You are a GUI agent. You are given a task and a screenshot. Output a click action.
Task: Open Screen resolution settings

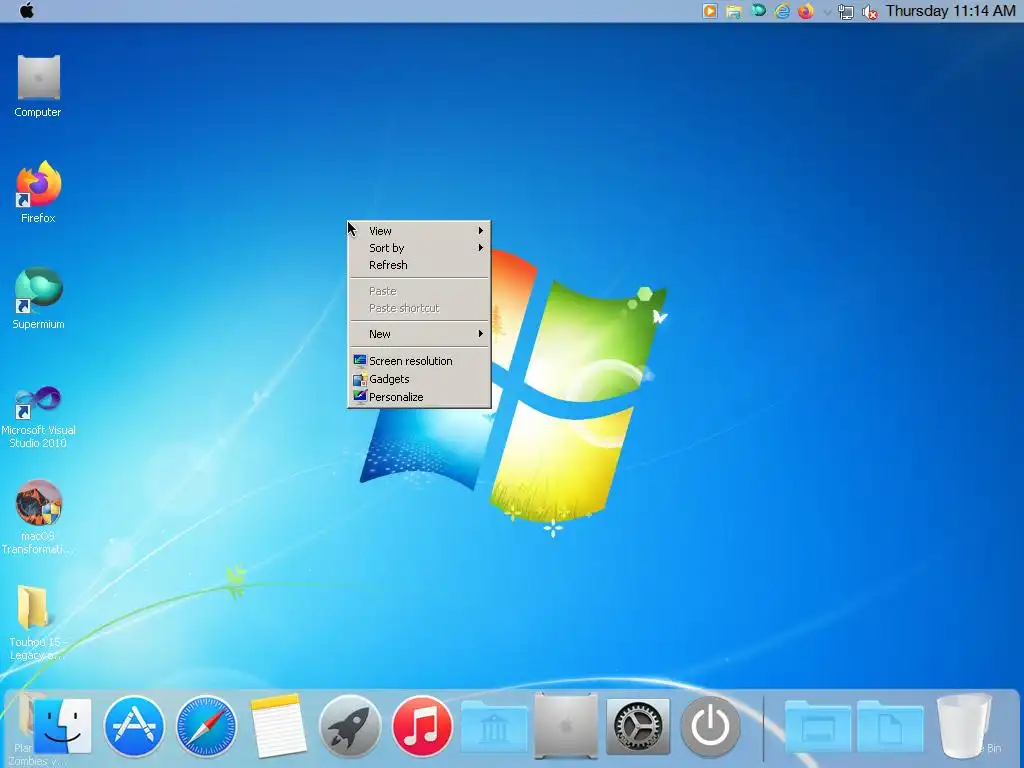click(x=419, y=360)
